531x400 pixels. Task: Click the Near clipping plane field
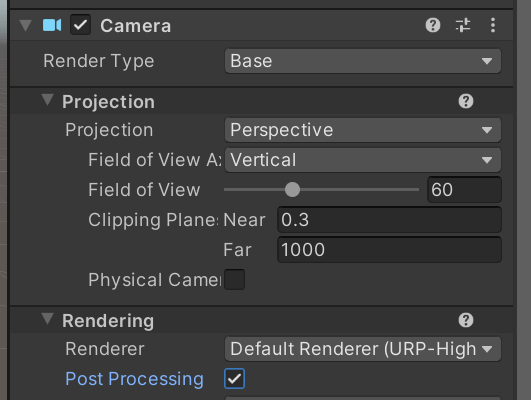389,220
